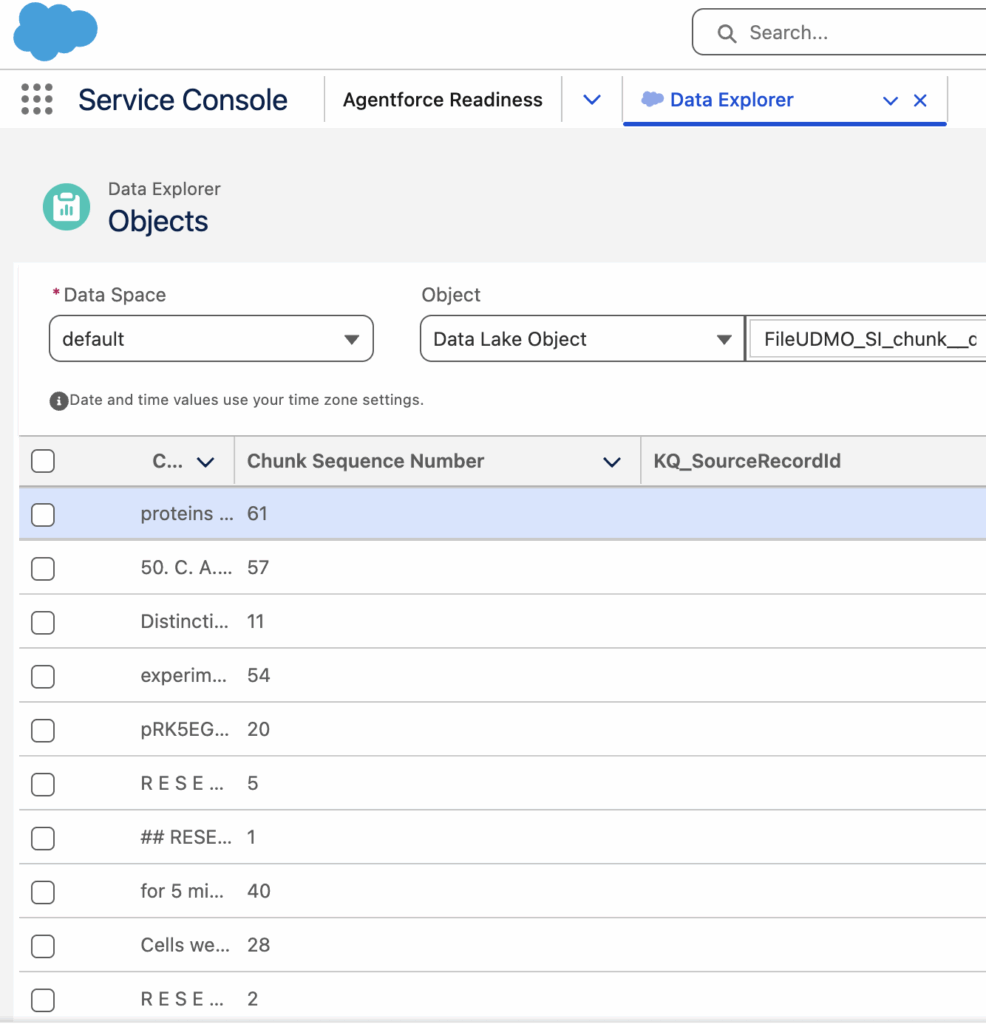Tick the checkbox for the 'Distincti...' row

coord(43,622)
